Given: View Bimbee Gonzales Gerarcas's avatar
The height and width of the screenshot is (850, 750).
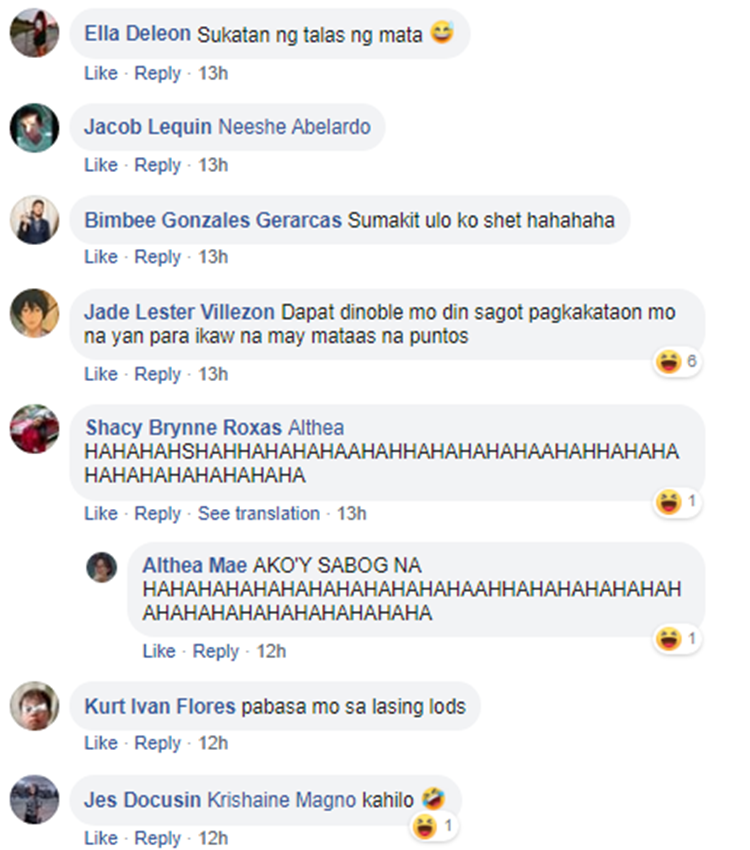Looking at the screenshot, I should click(x=34, y=220).
